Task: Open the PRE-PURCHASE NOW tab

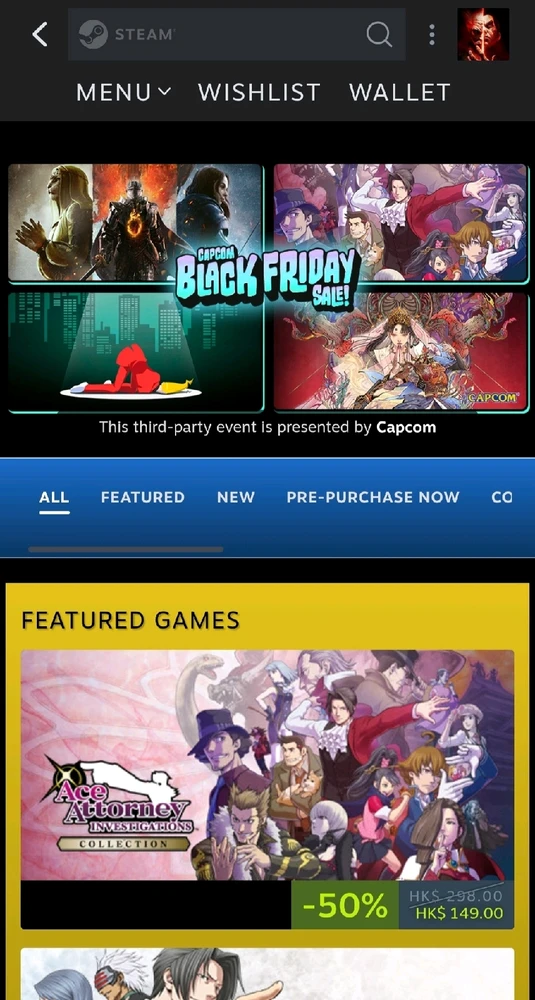Action: (x=373, y=497)
